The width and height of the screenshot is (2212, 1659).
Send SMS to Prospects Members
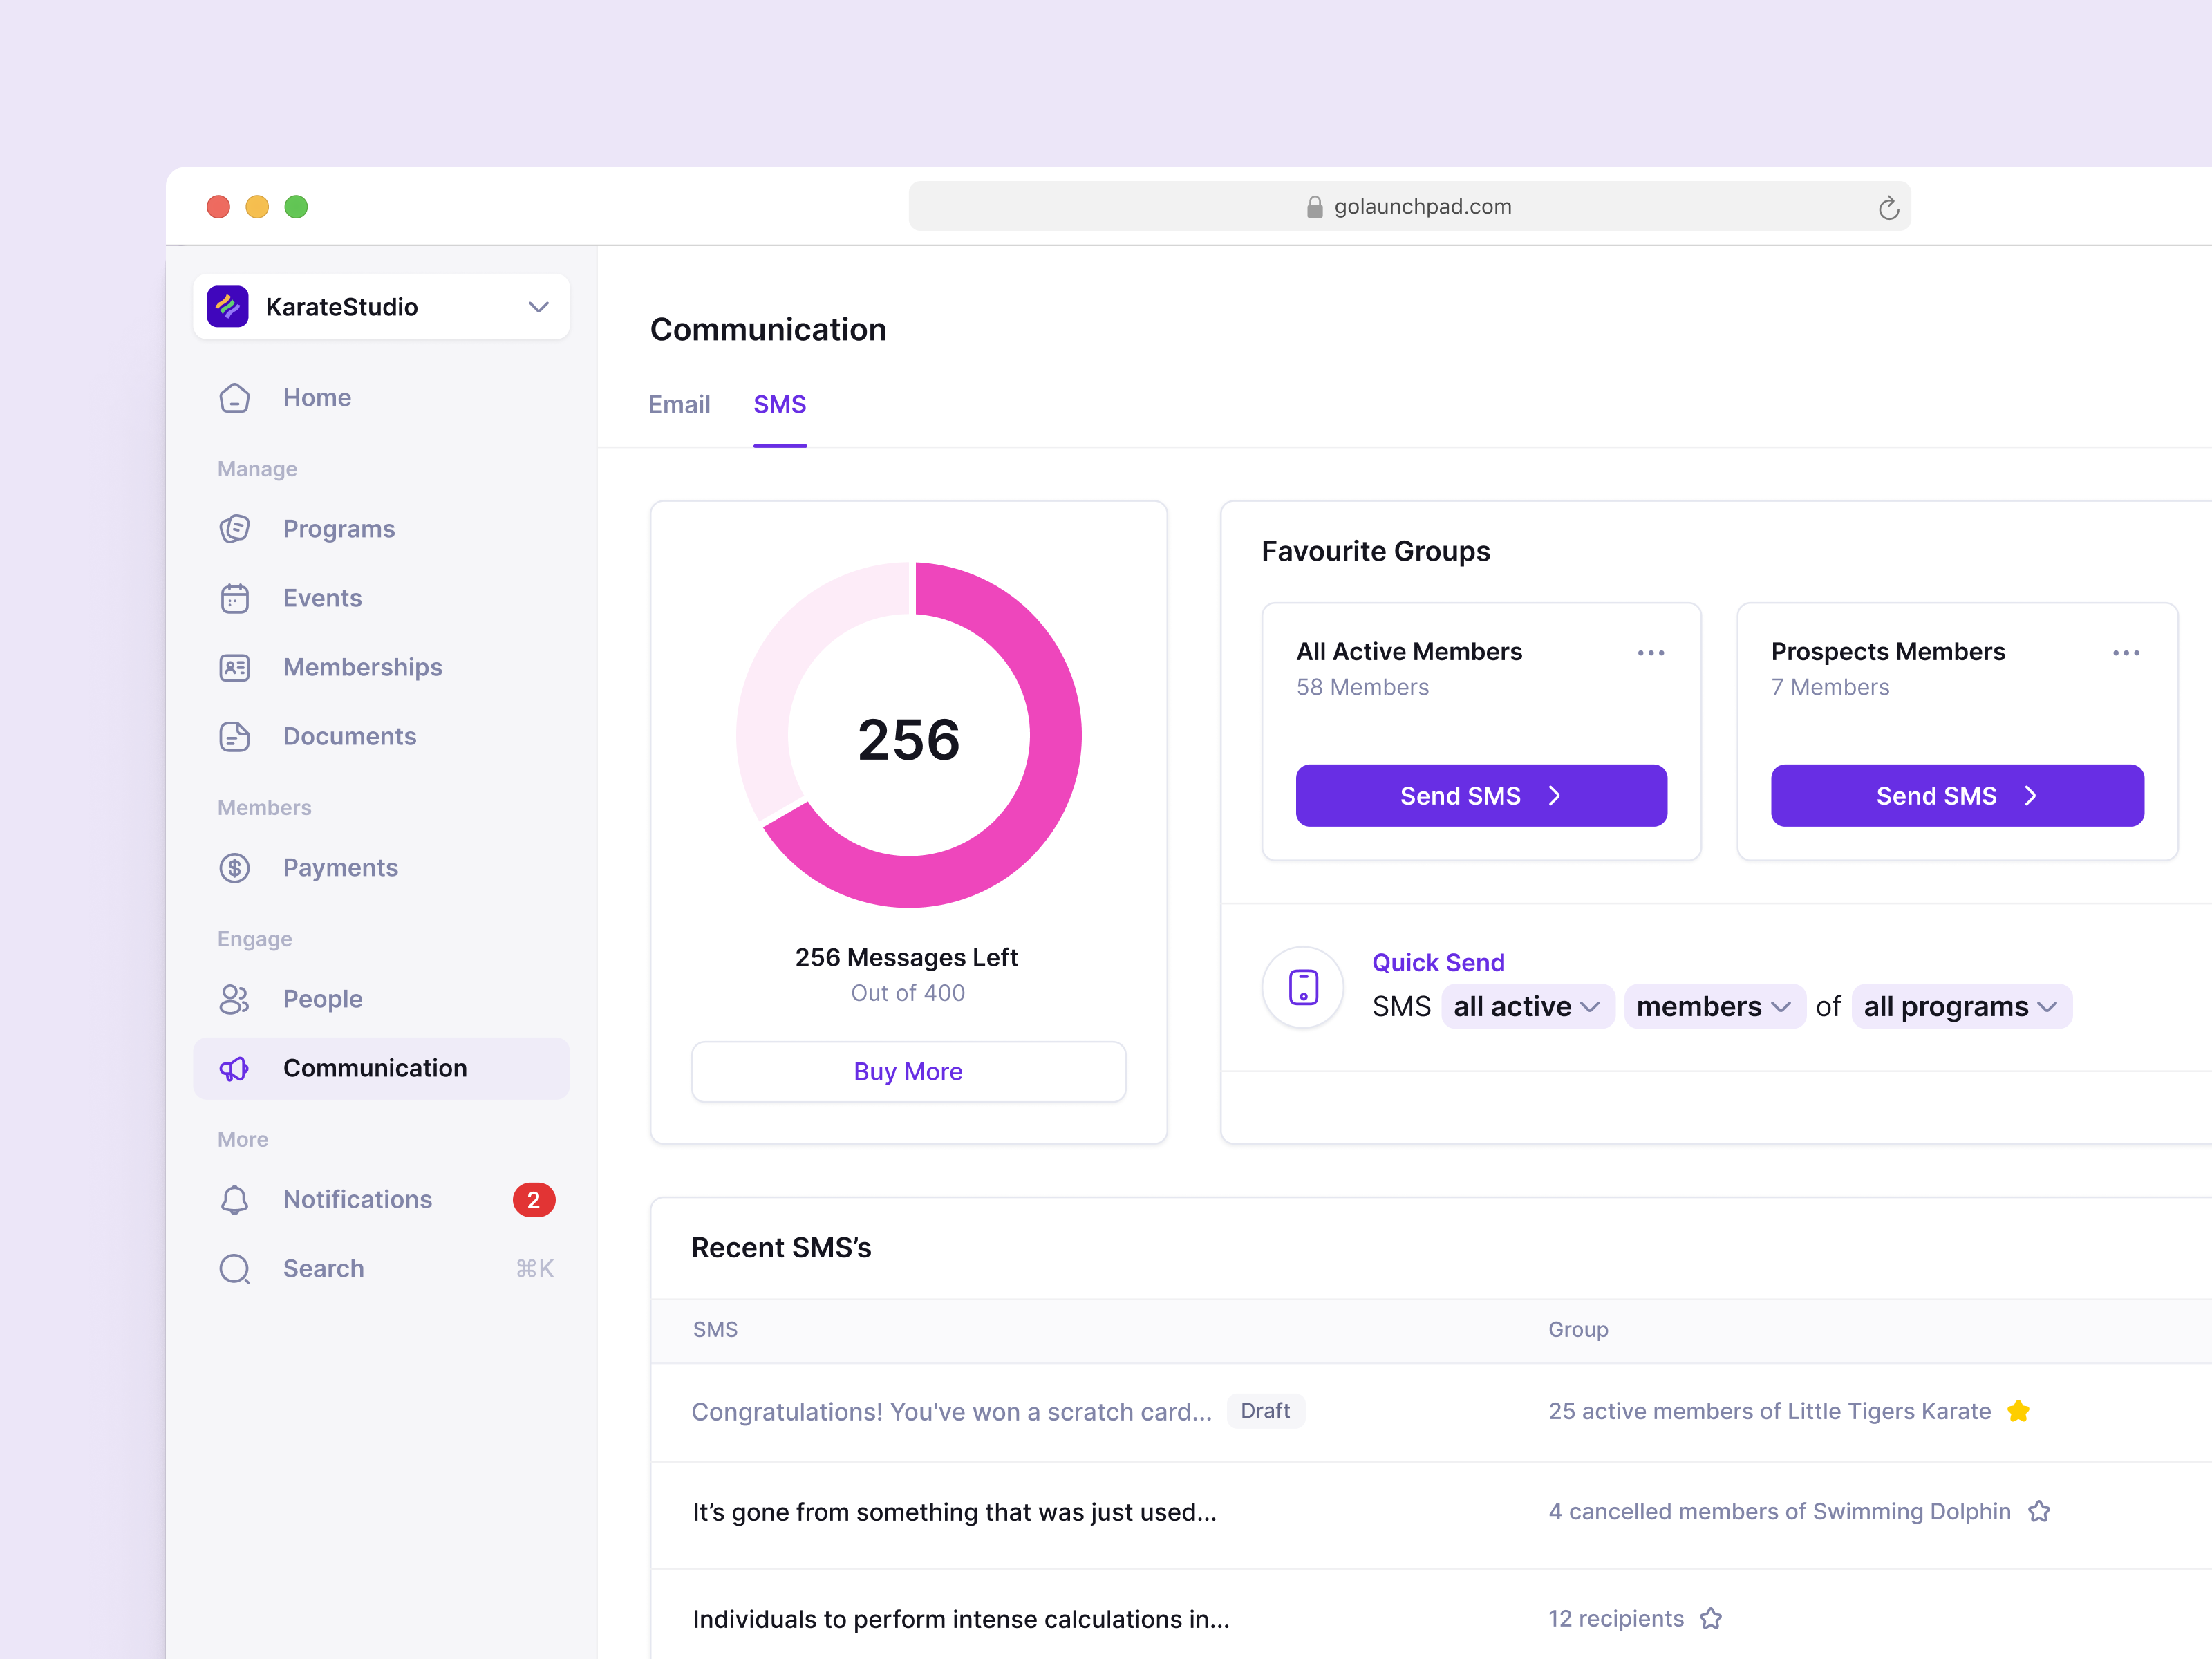pyautogui.click(x=1957, y=796)
